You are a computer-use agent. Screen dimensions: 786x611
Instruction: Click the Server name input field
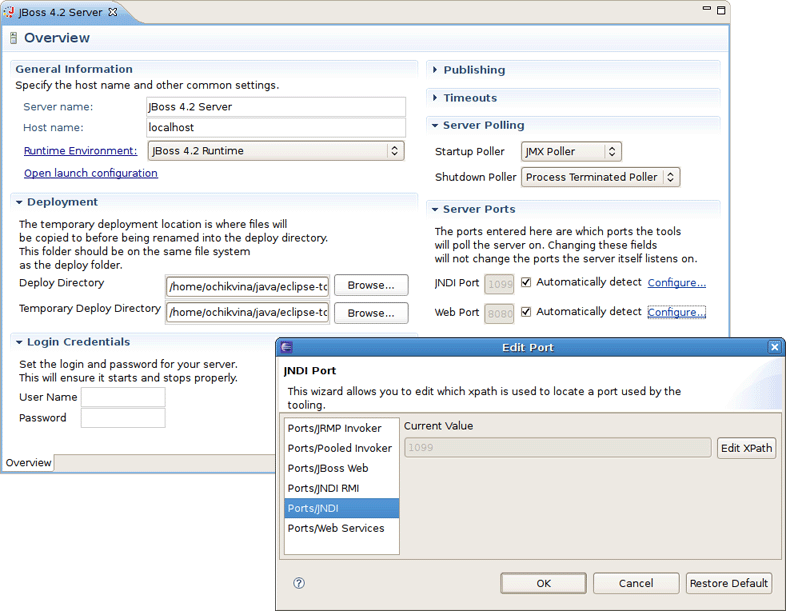point(276,107)
